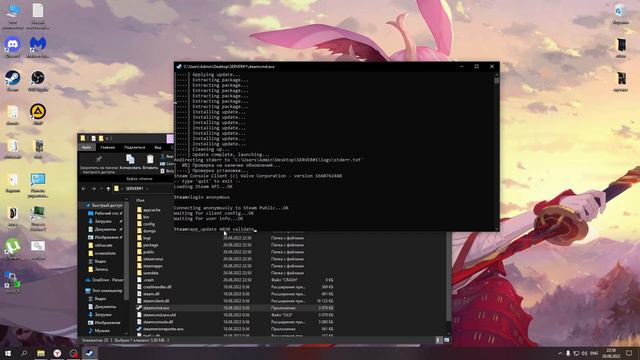Switch Explorer to details view button
Screen dimensions: 640x360
coord(439,340)
